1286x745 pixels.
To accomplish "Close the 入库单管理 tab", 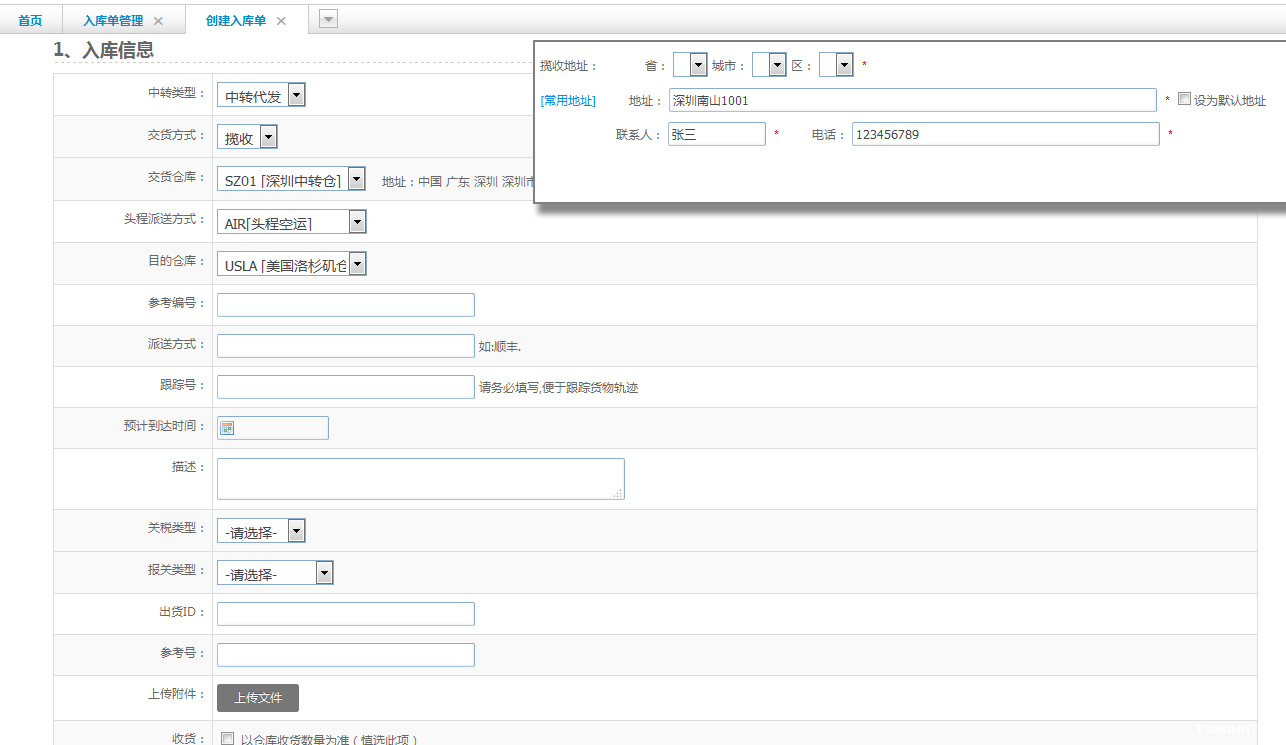I will 158,21.
